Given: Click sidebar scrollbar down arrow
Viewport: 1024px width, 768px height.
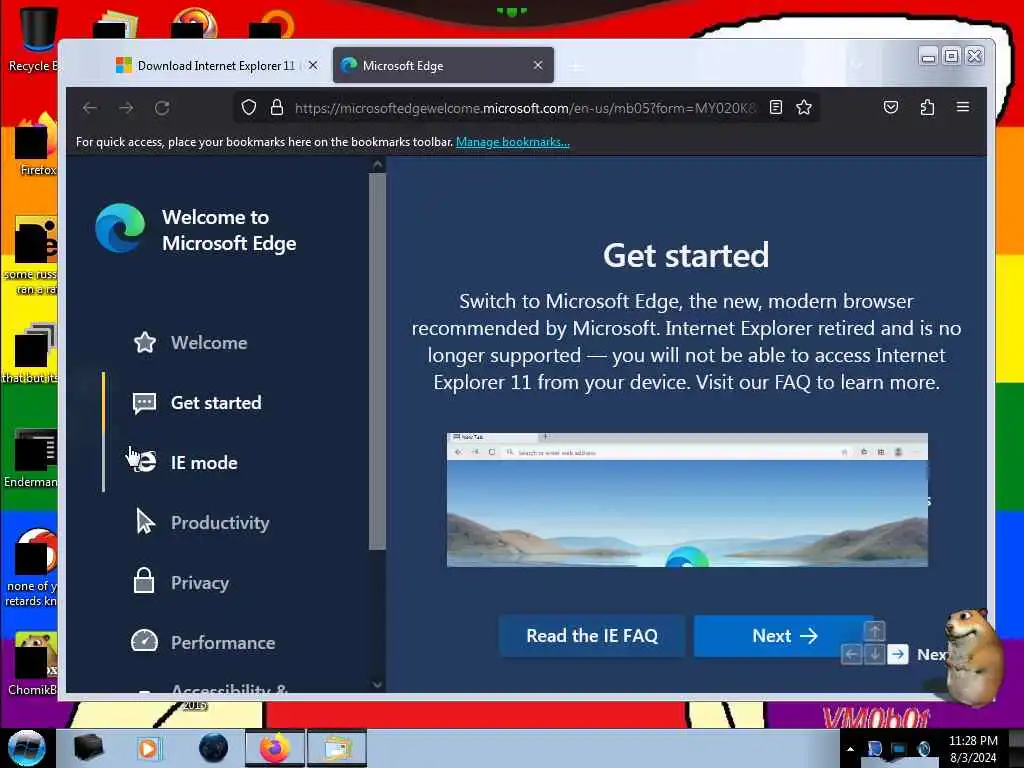Looking at the screenshot, I should click(x=377, y=684).
